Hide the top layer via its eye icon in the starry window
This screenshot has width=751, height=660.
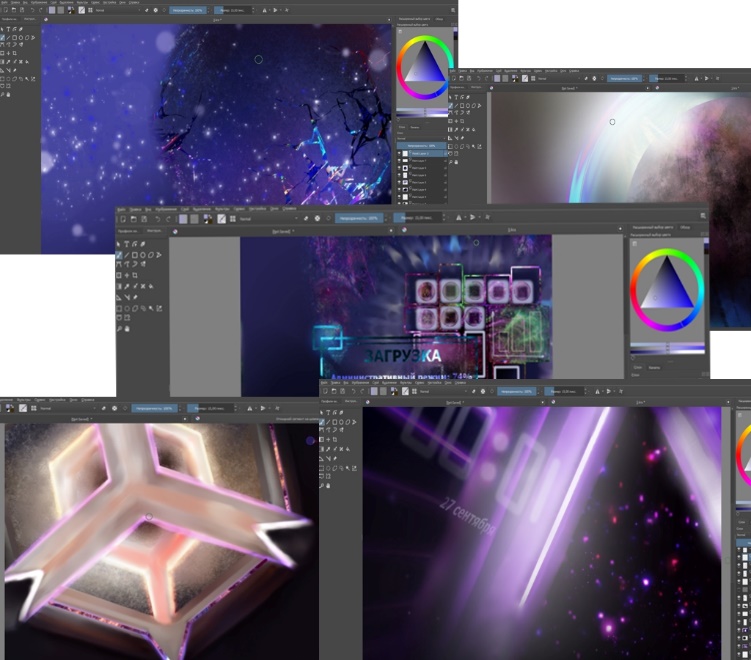coord(401,153)
